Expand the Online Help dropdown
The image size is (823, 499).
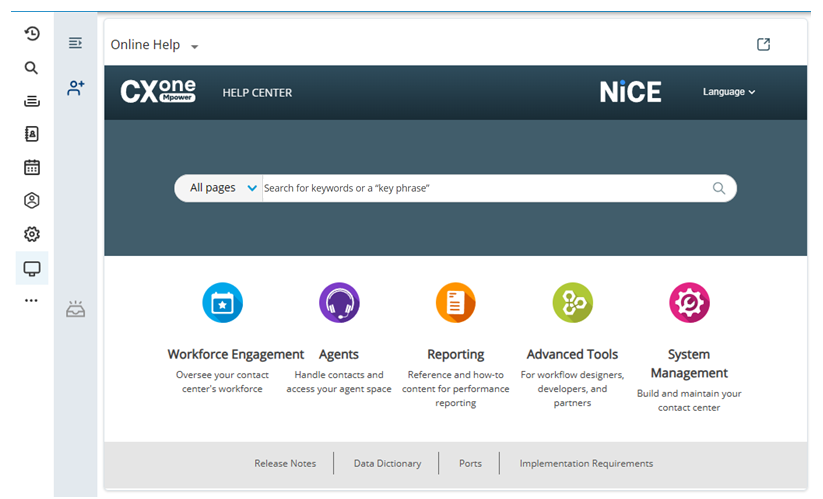click(x=195, y=46)
